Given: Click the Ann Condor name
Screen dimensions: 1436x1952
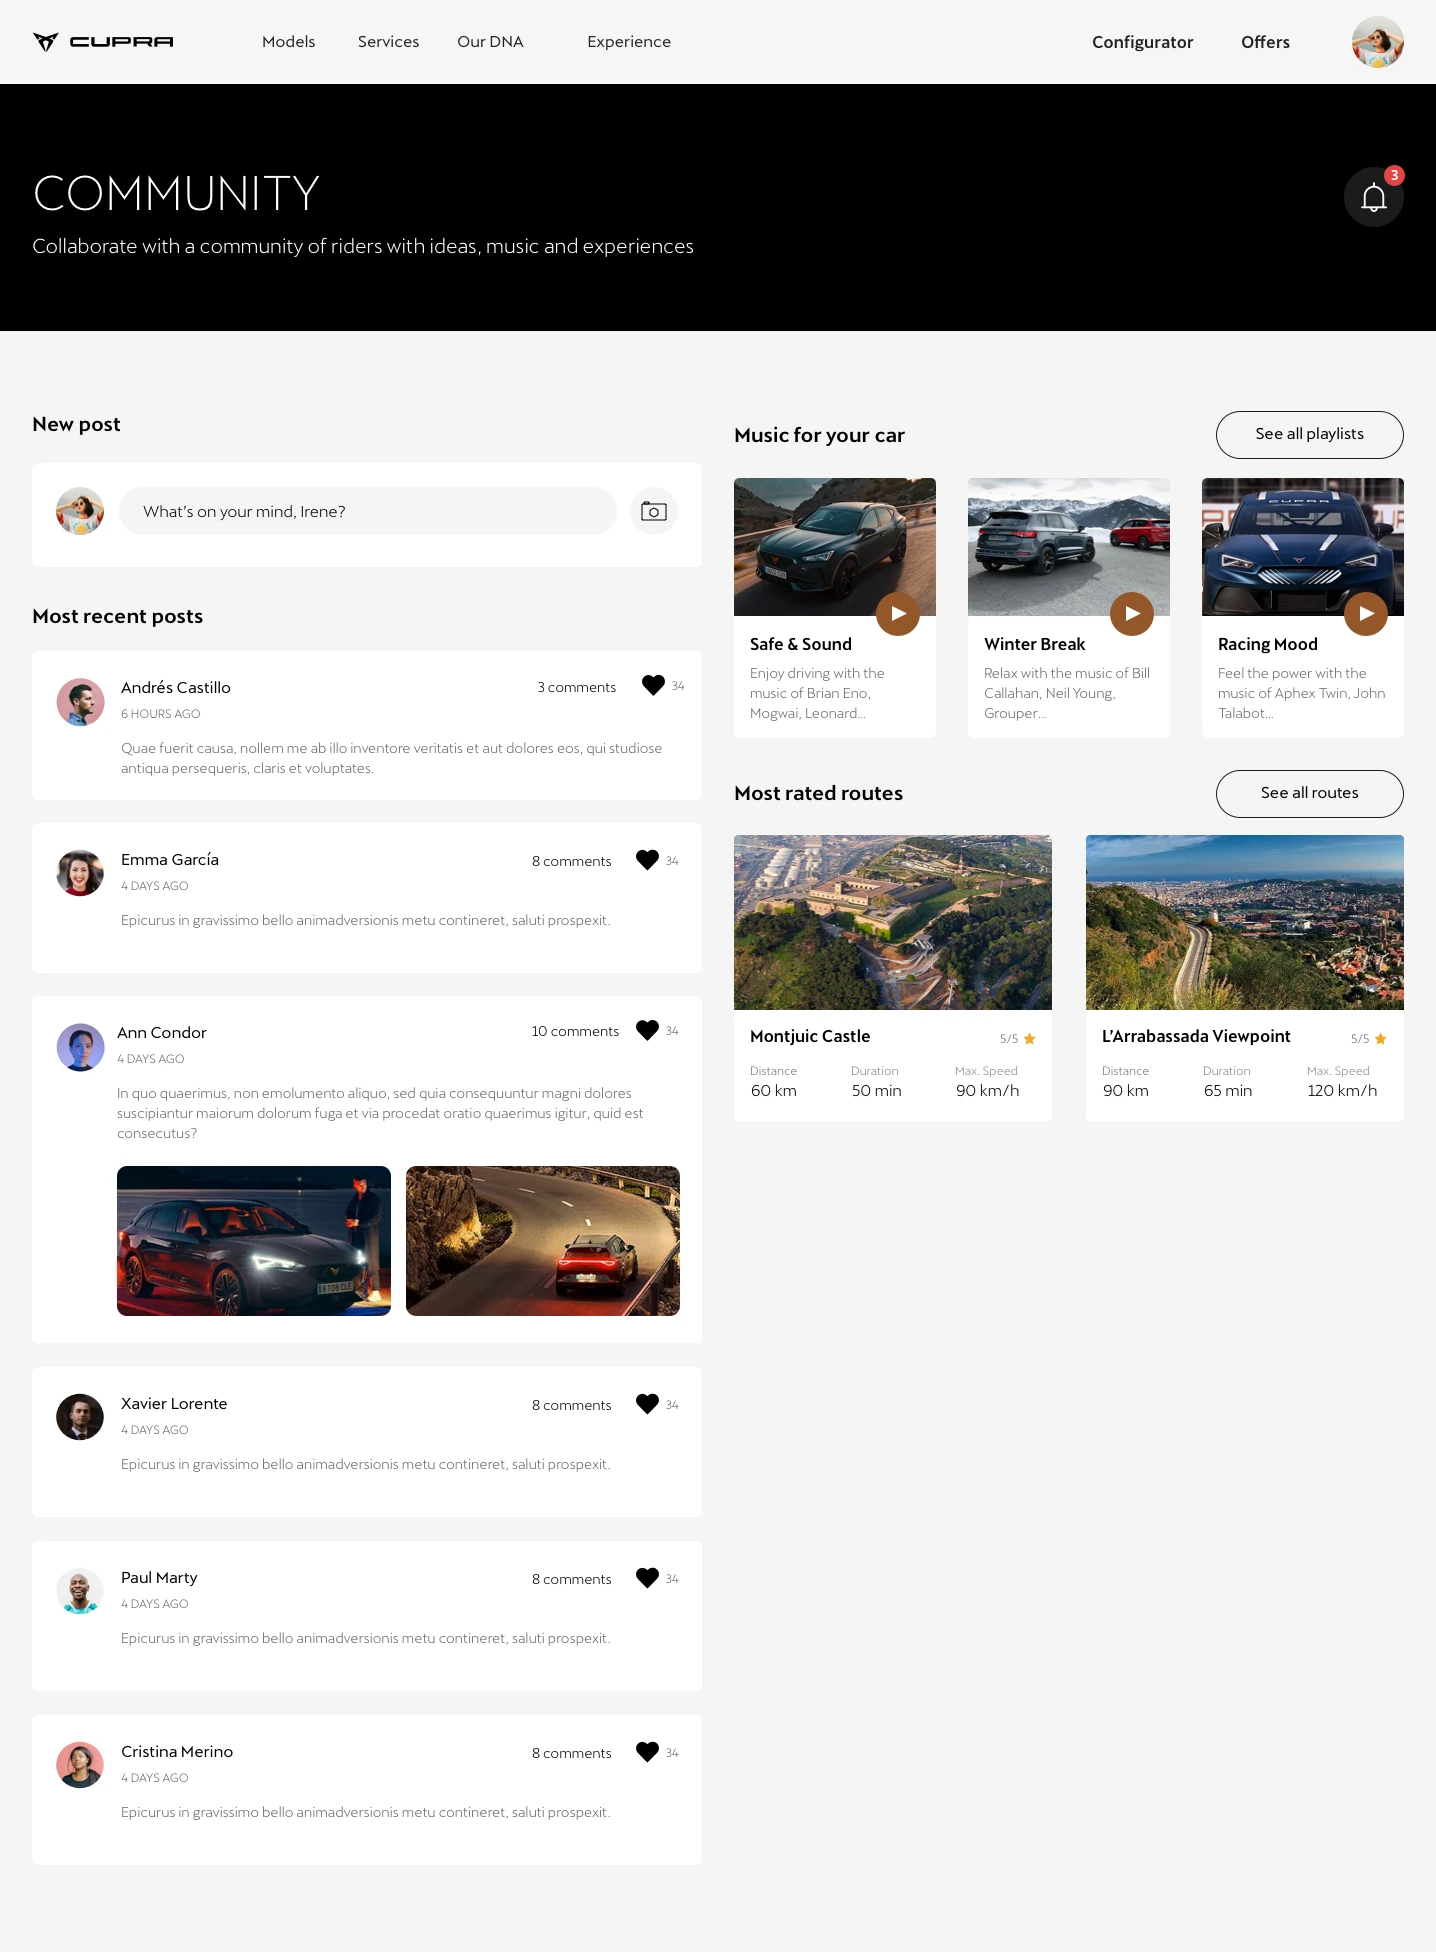Looking at the screenshot, I should coord(162,1032).
